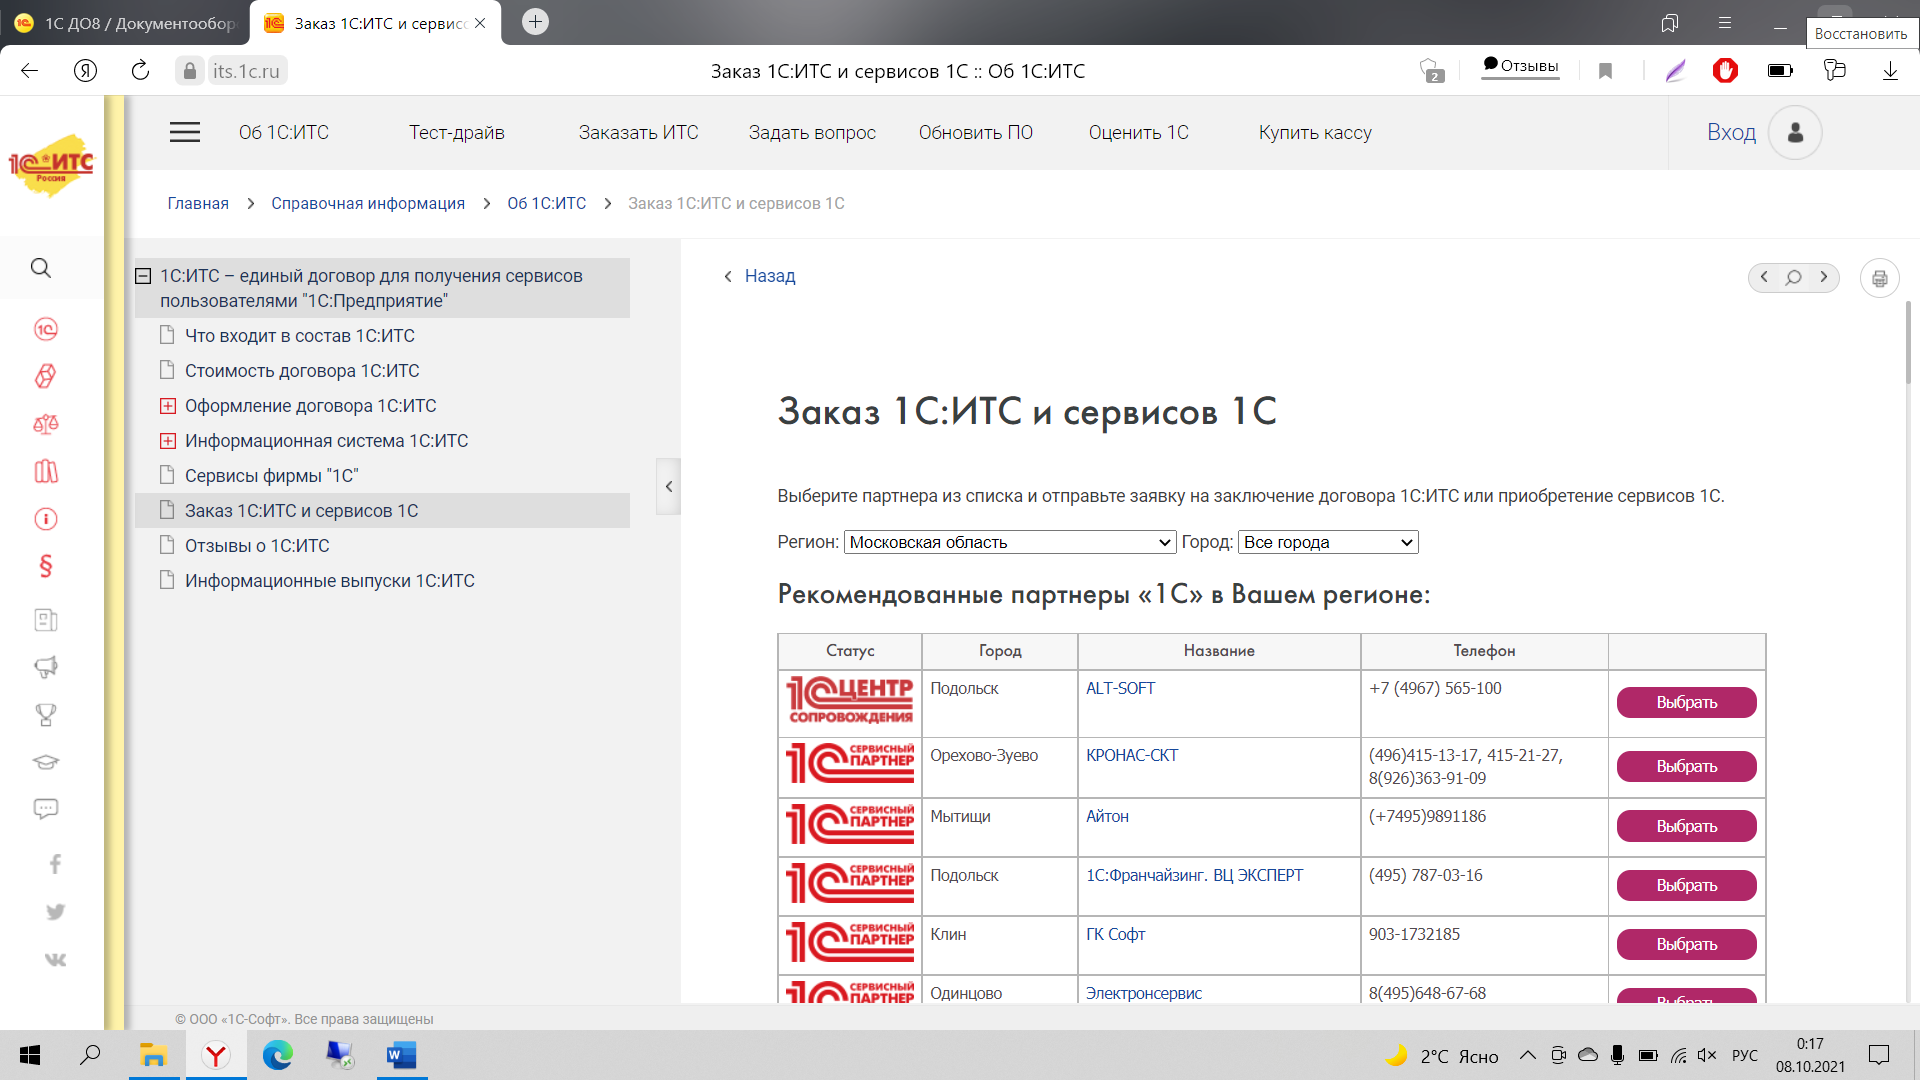Click the scales legal icon in sidebar
The width and height of the screenshot is (1920, 1080).
[46, 424]
